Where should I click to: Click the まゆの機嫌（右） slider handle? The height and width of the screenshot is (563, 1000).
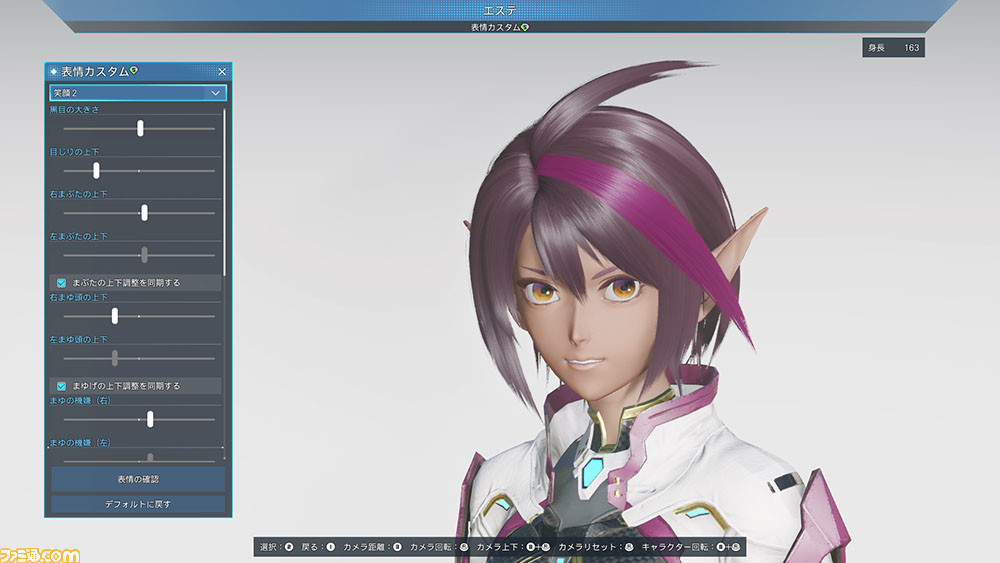pyautogui.click(x=150, y=419)
